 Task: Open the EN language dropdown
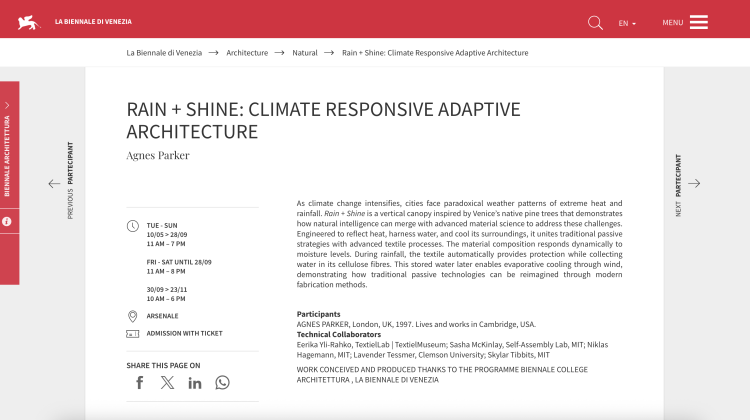pyautogui.click(x=627, y=23)
